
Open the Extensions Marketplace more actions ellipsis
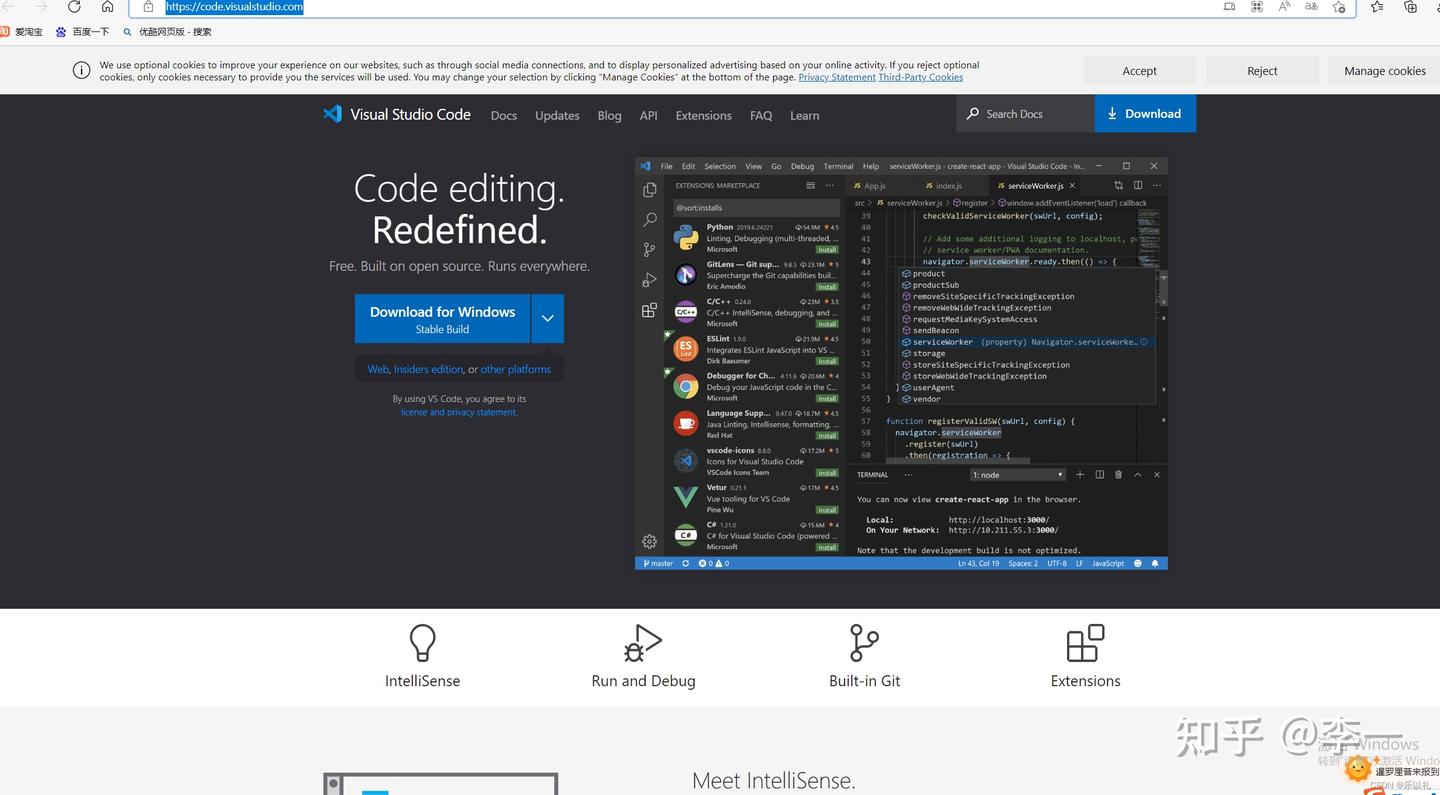click(829, 185)
